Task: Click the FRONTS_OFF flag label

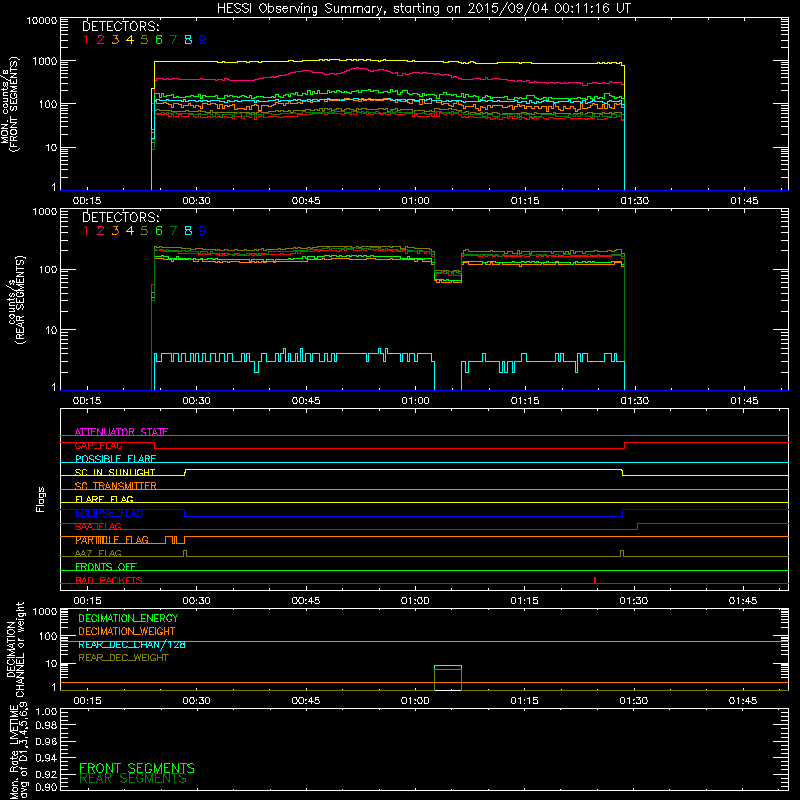Action: (x=106, y=567)
